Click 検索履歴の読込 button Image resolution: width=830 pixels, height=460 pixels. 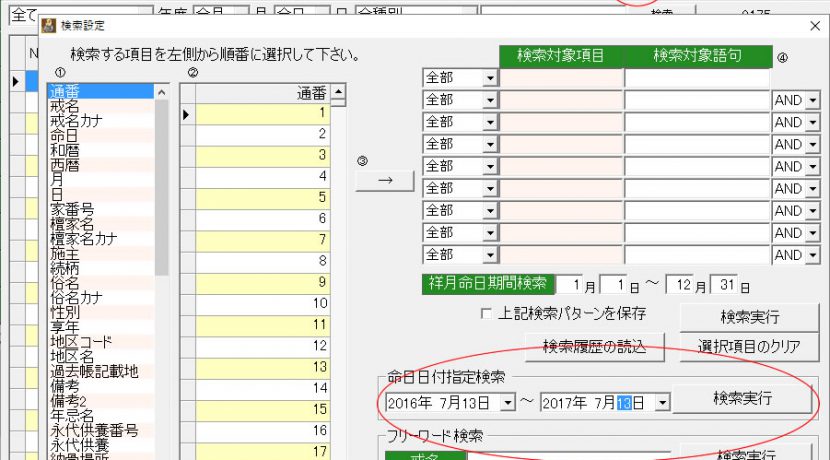click(x=594, y=347)
